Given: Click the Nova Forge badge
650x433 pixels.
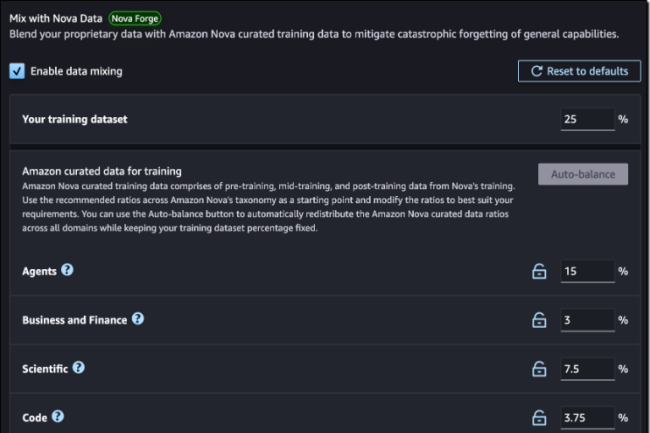Looking at the screenshot, I should pyautogui.click(x=133, y=18).
